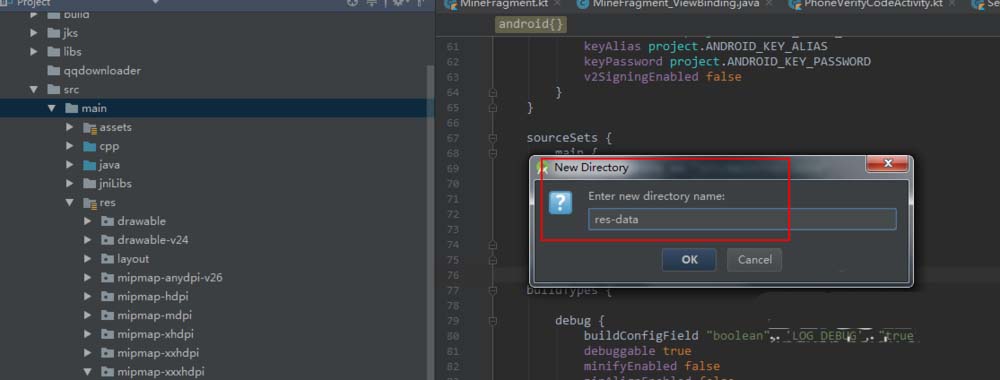The height and width of the screenshot is (380, 1000).
Task: Collapse the res folder node
Action: [x=70, y=203]
